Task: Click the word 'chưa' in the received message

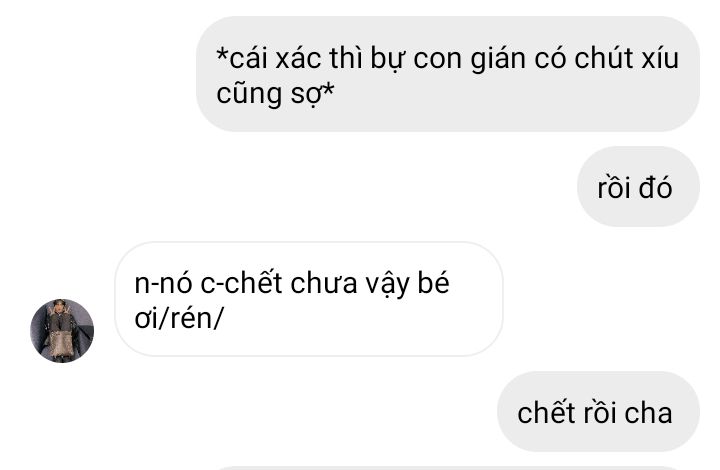Action: pyautogui.click(x=324, y=283)
